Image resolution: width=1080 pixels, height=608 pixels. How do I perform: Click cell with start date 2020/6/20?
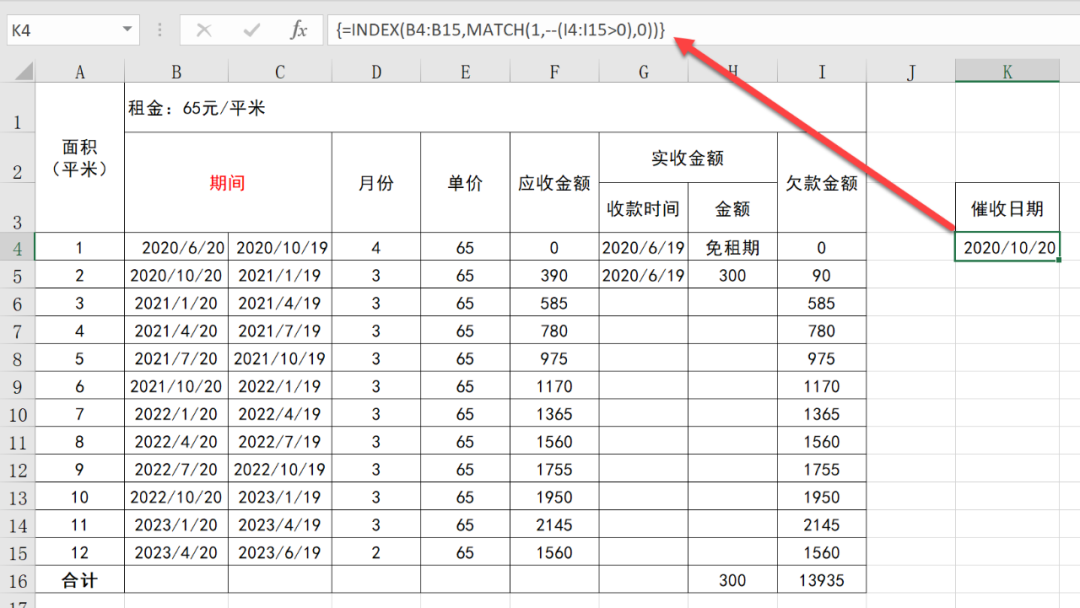[x=176, y=247]
